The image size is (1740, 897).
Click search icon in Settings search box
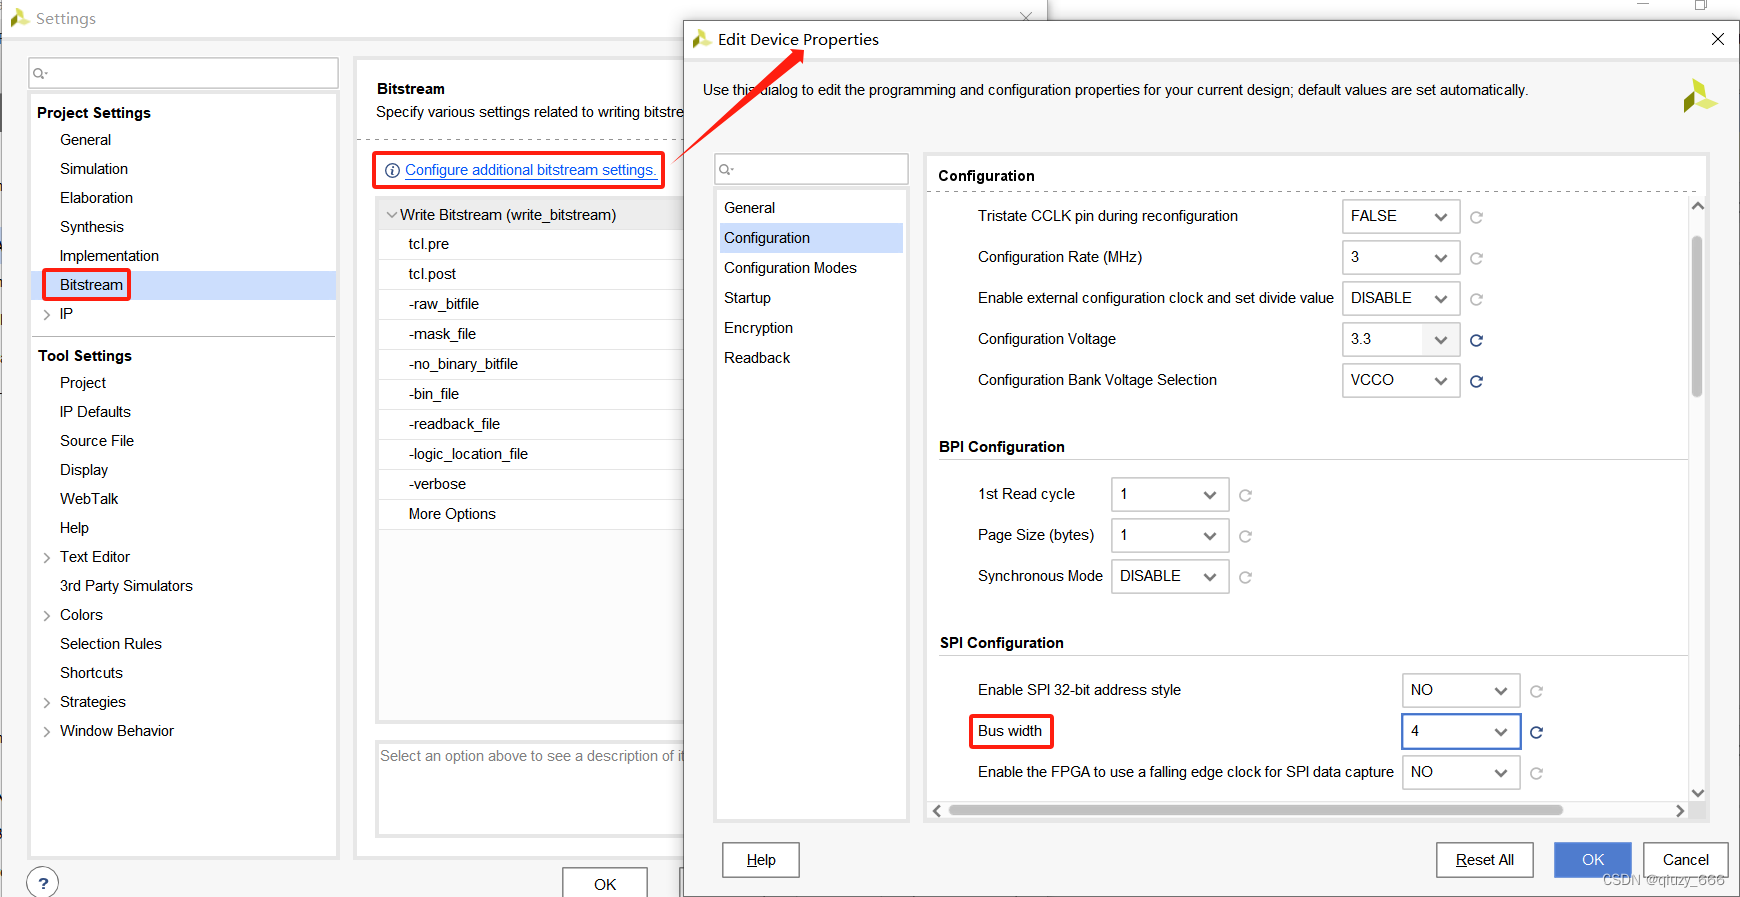40,73
